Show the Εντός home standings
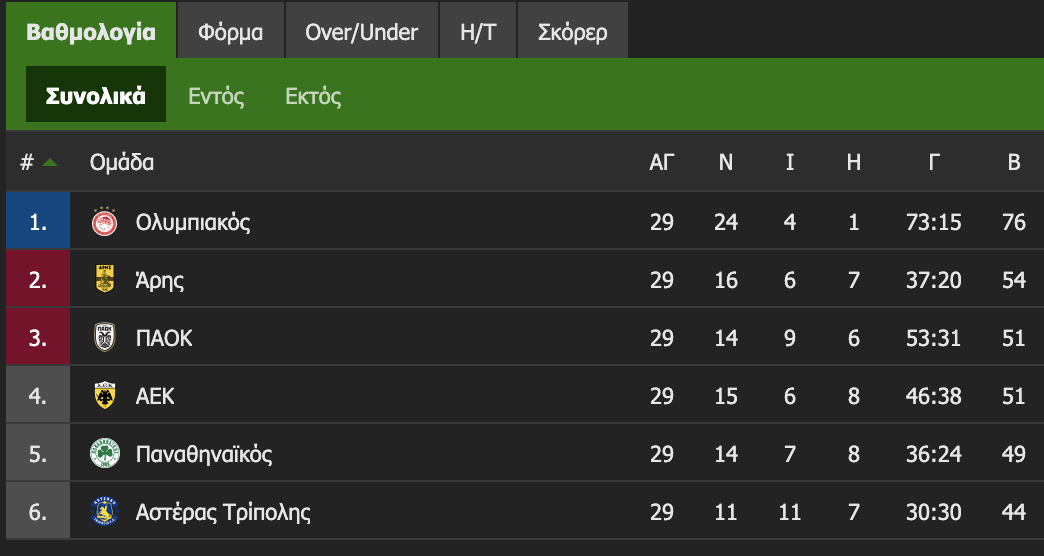This screenshot has height=556, width=1044. (x=216, y=96)
